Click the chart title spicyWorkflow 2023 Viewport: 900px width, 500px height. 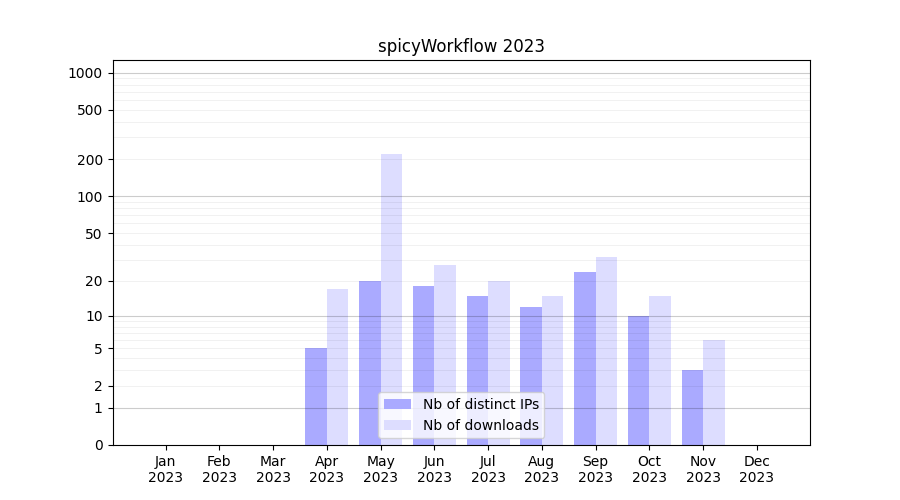tap(461, 46)
